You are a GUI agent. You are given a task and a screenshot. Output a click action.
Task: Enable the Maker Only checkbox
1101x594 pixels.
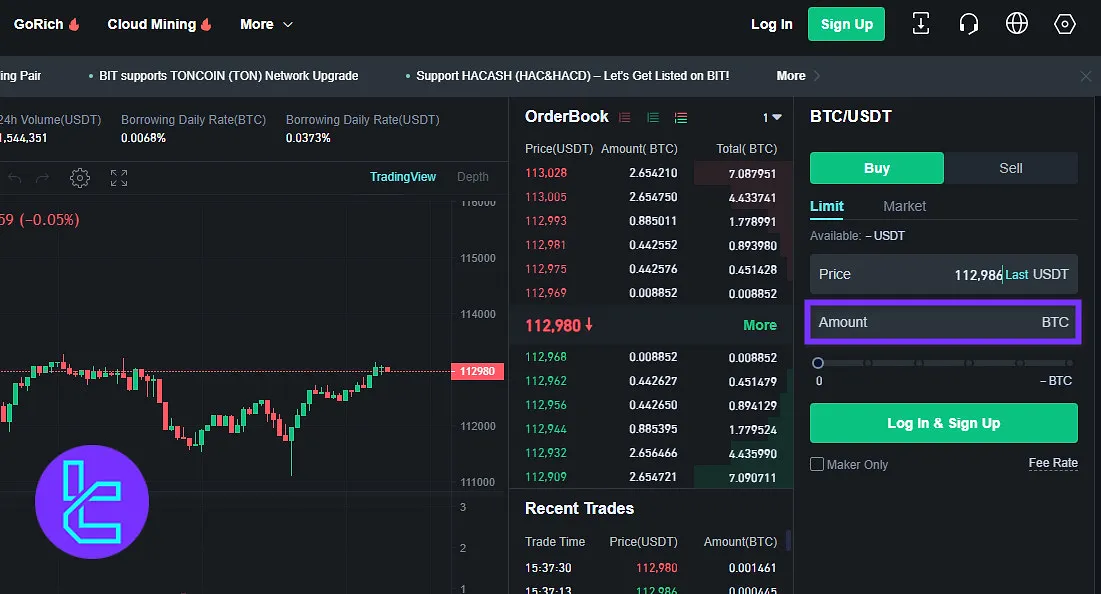point(817,464)
